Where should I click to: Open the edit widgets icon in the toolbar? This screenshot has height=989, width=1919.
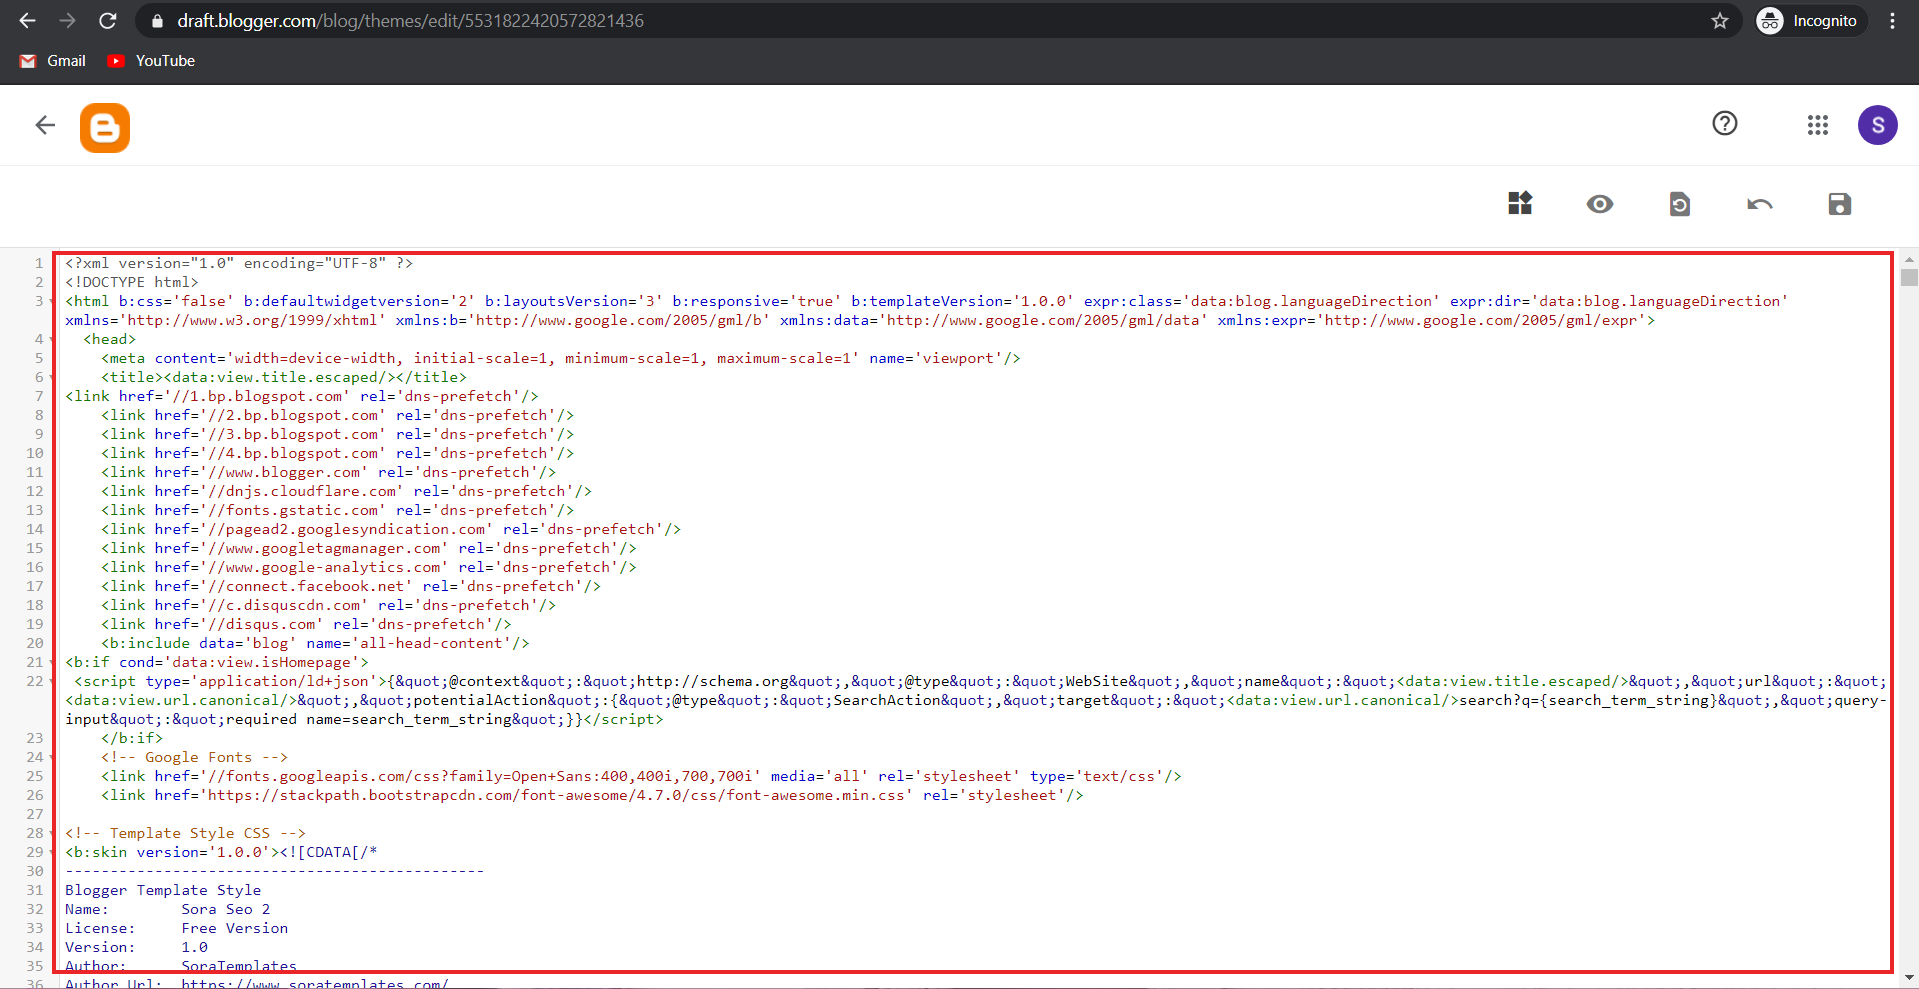[1520, 204]
